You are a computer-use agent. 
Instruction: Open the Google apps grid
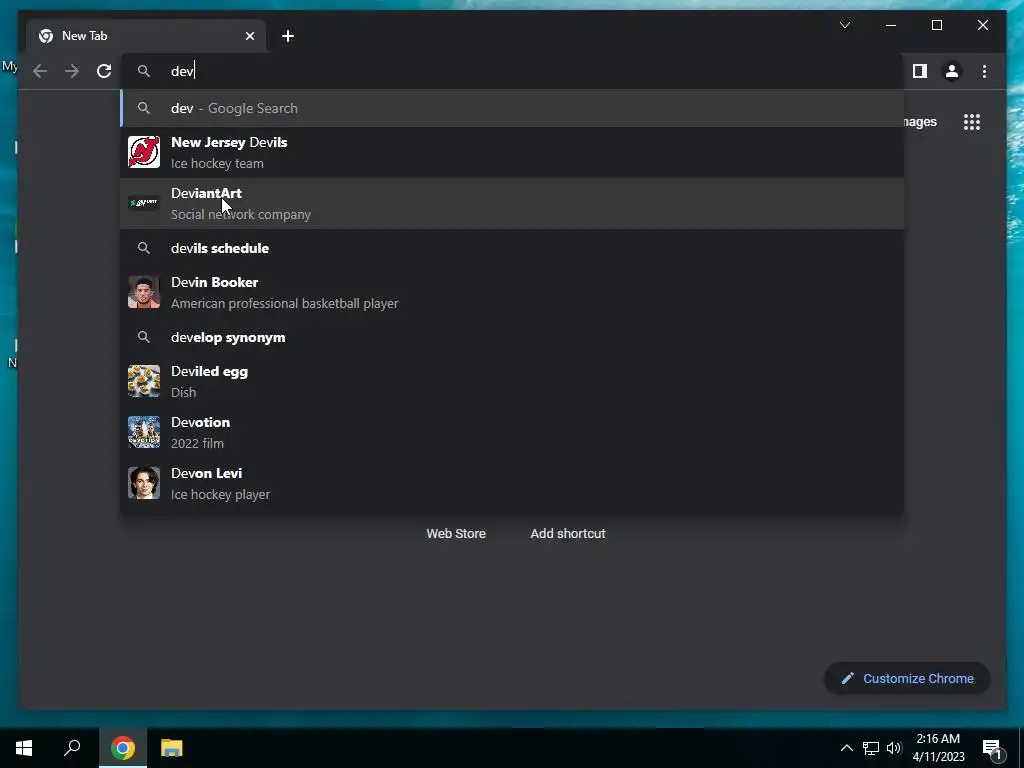pos(972,122)
